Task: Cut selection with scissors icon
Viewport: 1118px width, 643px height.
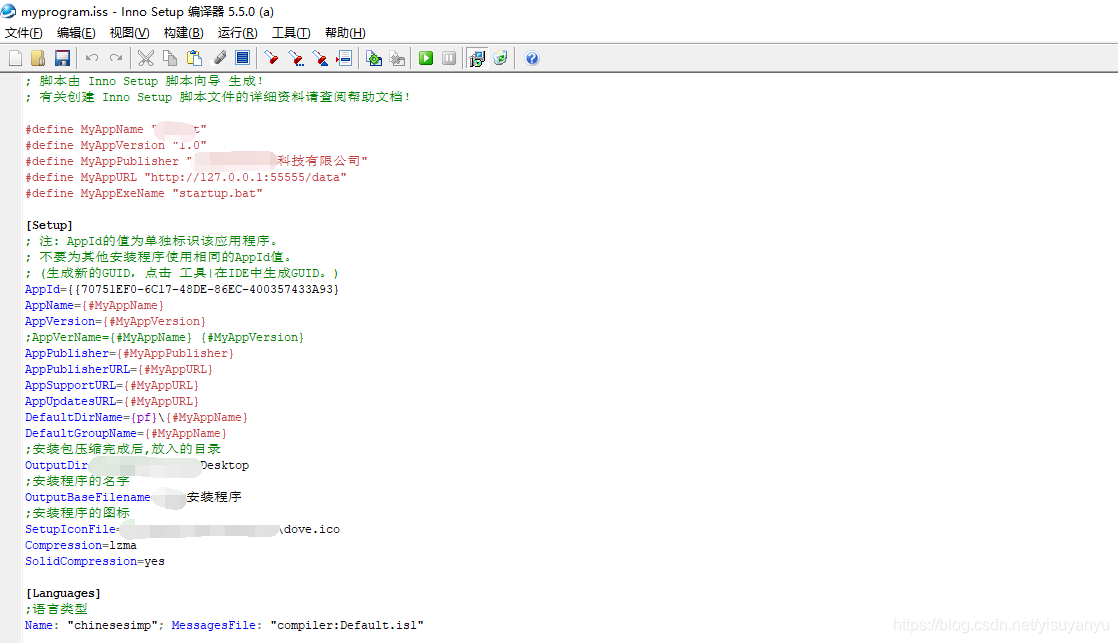Action: point(145,58)
